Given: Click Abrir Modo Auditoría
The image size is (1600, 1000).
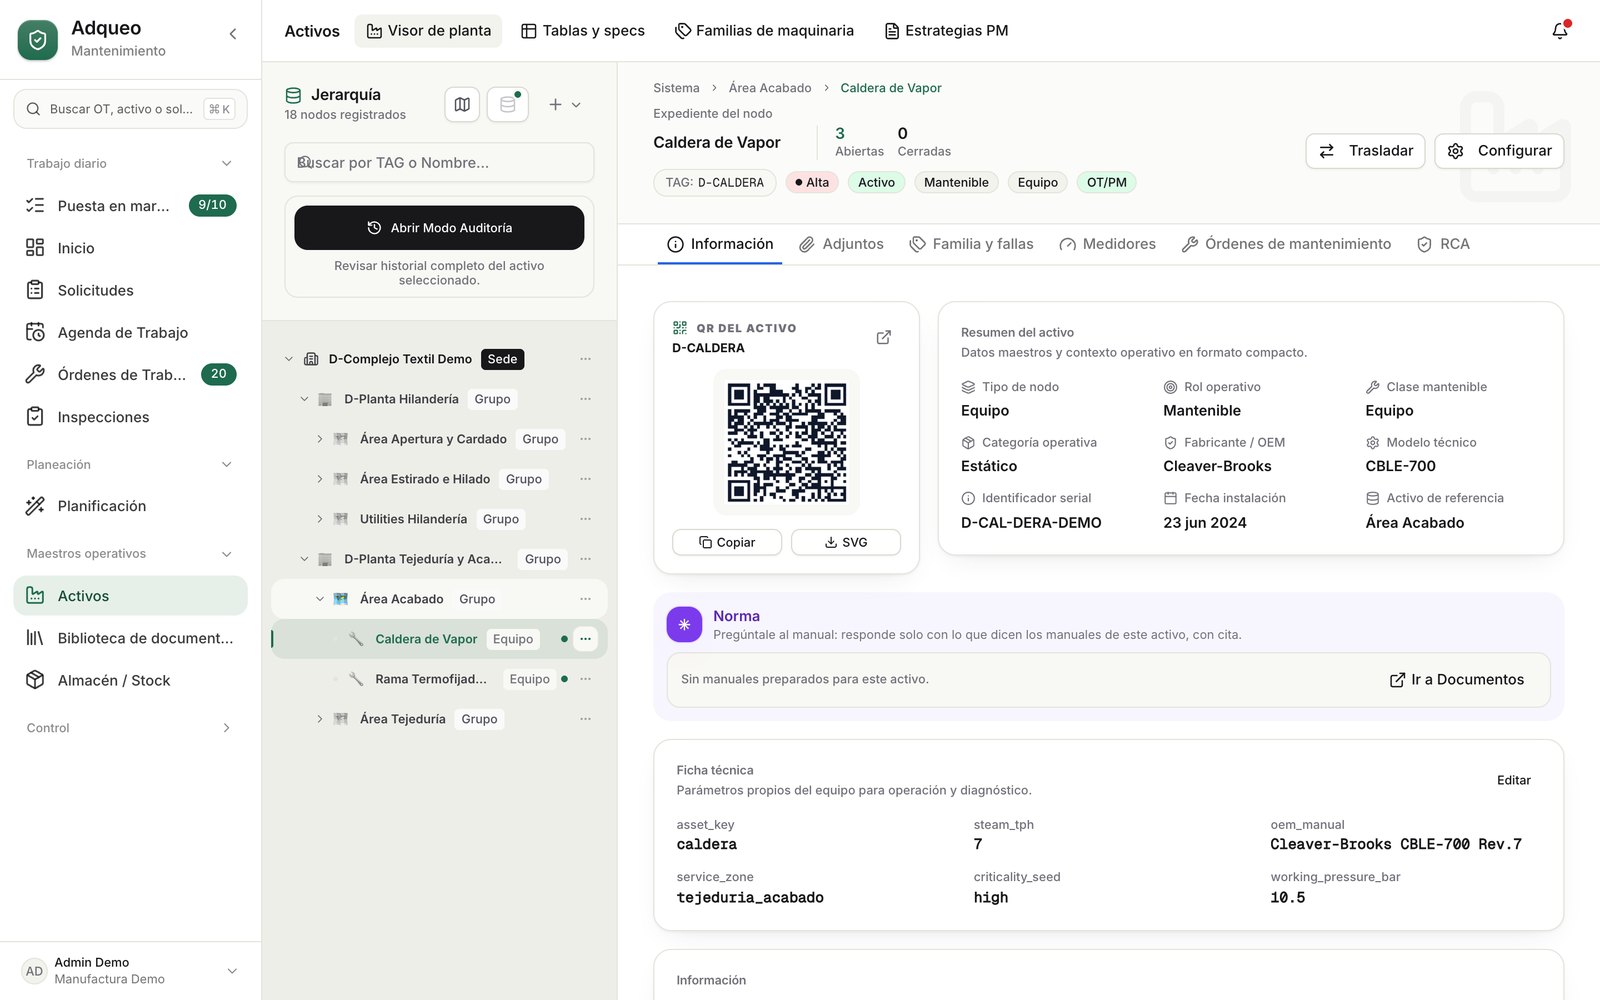Looking at the screenshot, I should click(x=439, y=228).
